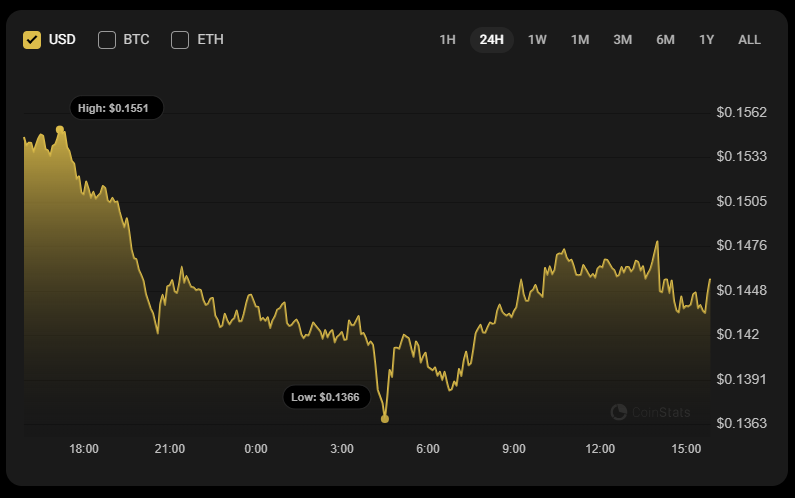This screenshot has height=498, width=795.
Task: Click the $0.1533 axis label
Action: point(741,156)
